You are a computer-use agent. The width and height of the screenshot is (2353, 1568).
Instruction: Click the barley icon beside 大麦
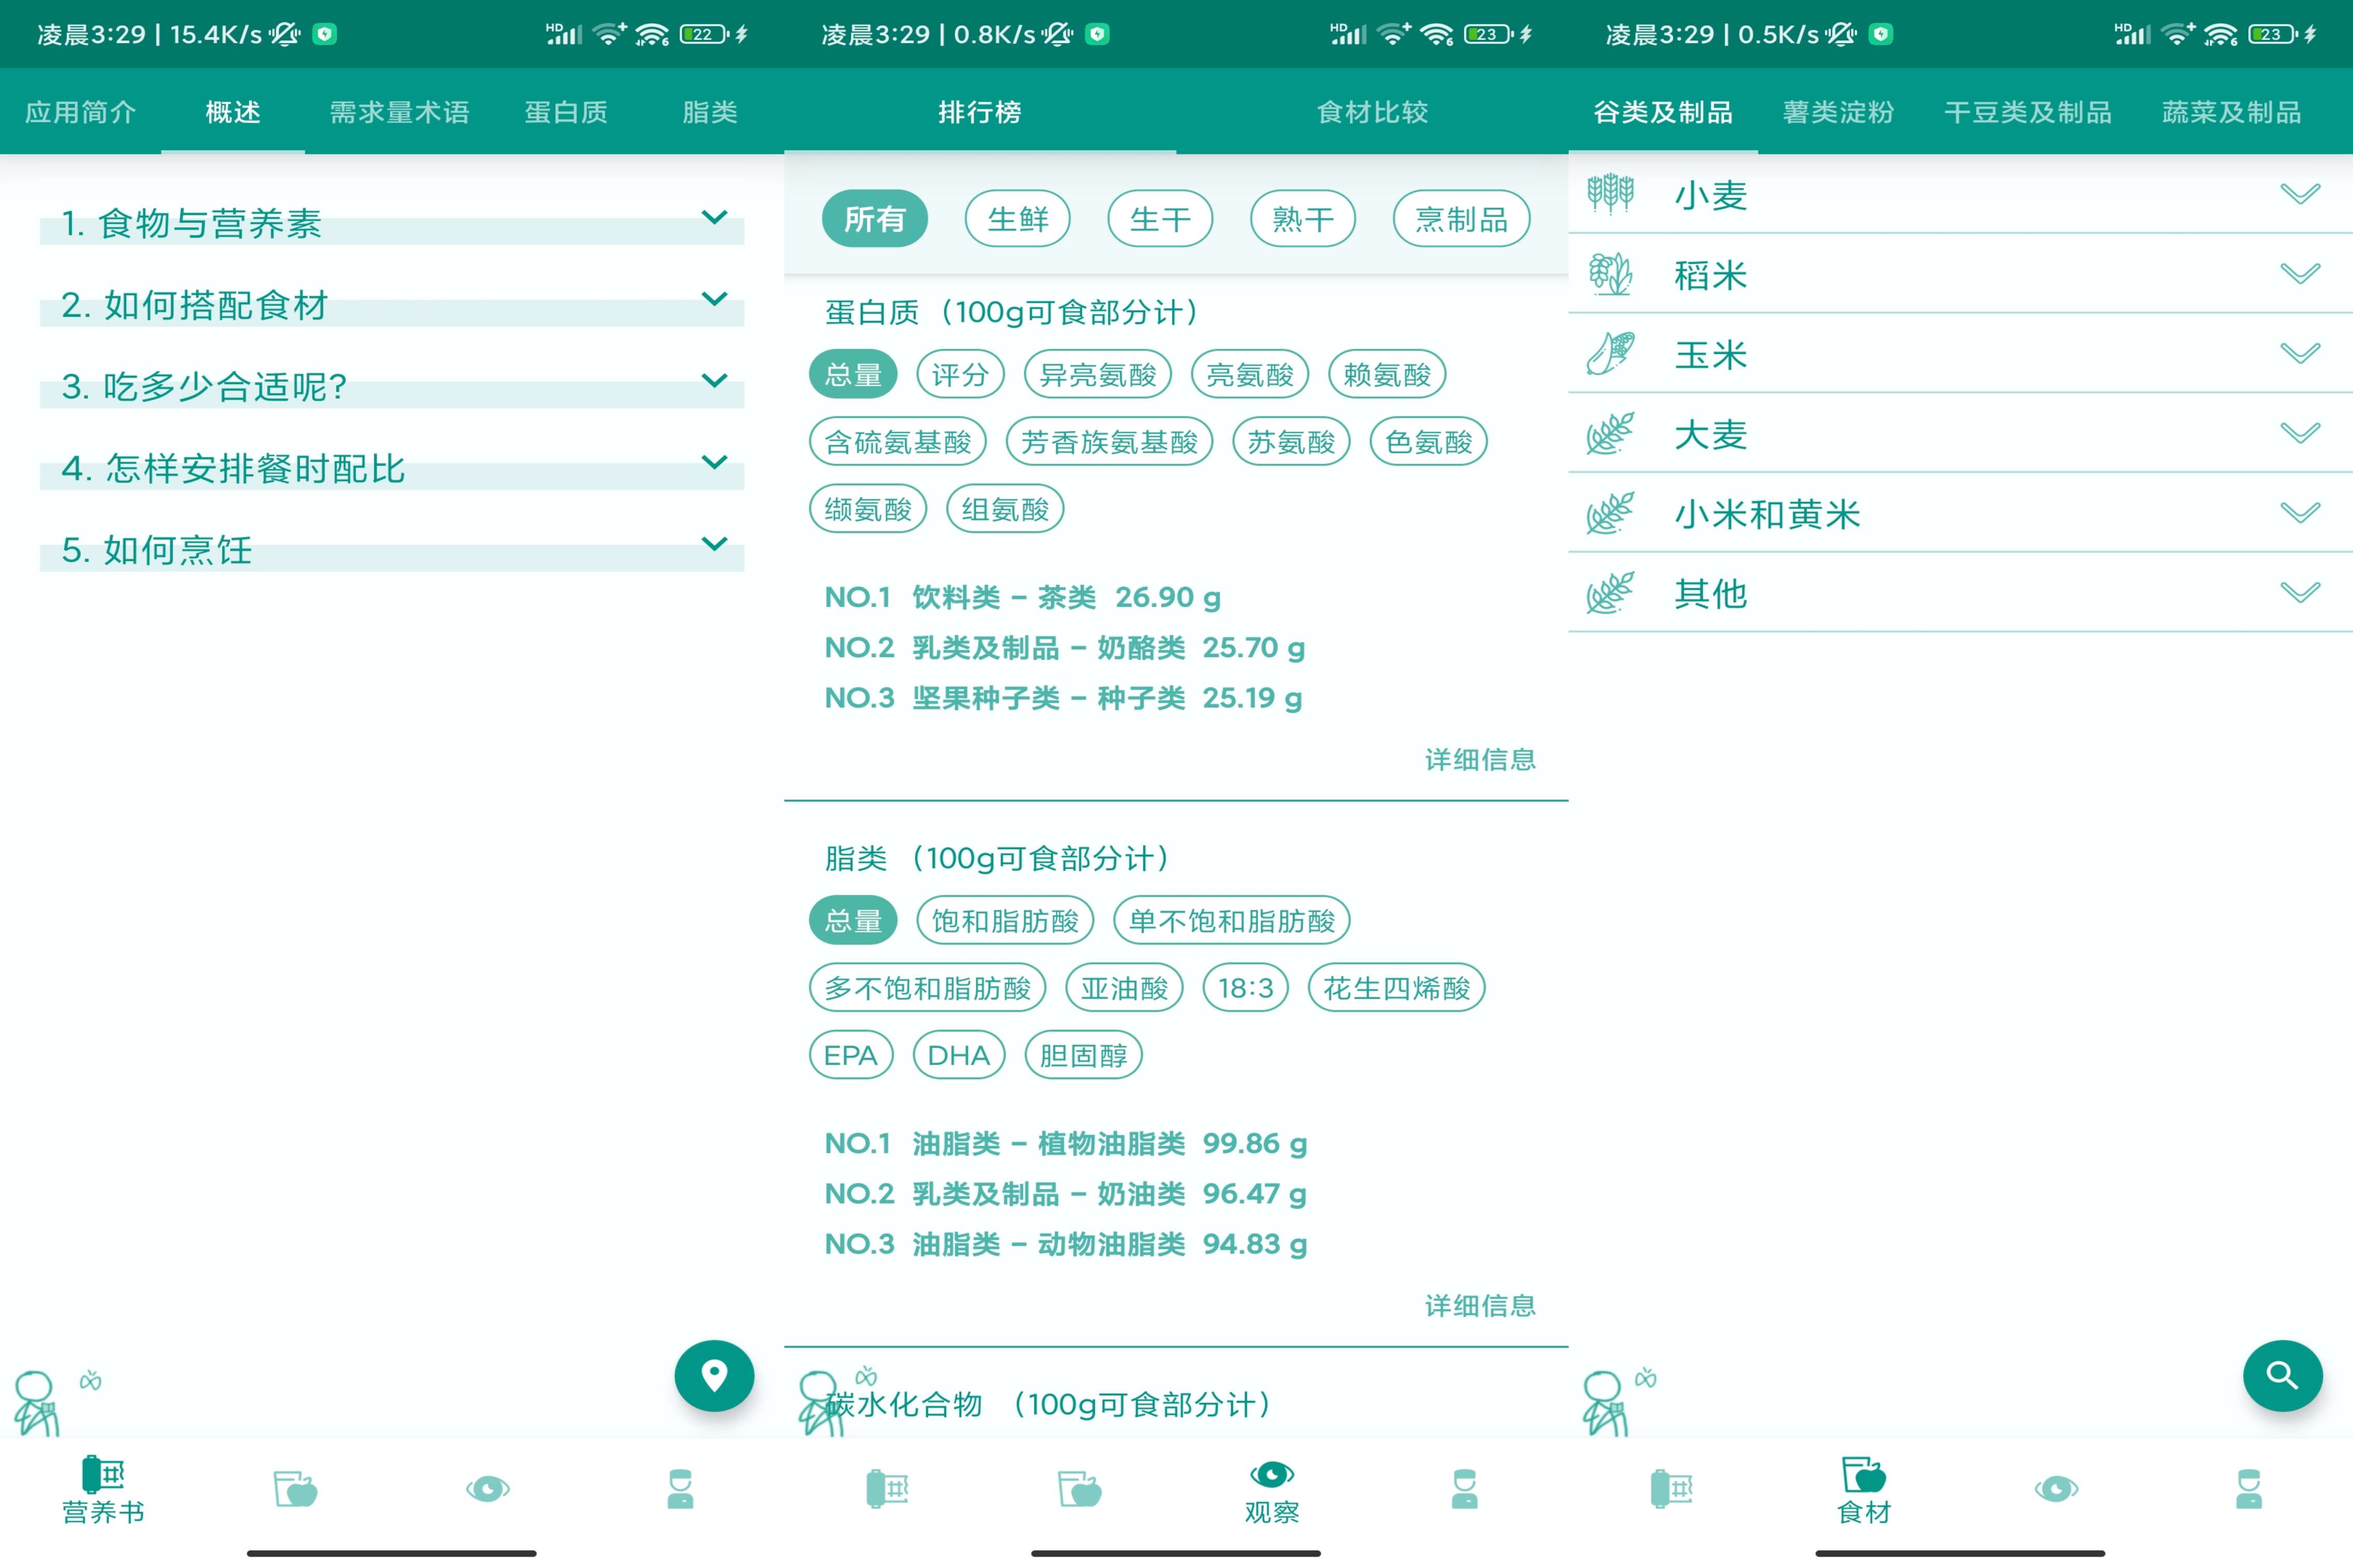pyautogui.click(x=1610, y=433)
